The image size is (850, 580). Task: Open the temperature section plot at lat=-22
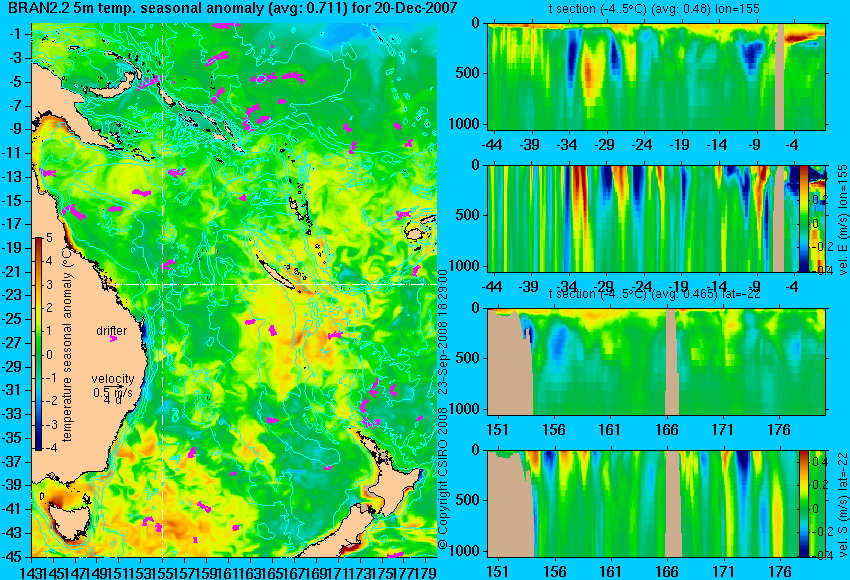click(656, 362)
